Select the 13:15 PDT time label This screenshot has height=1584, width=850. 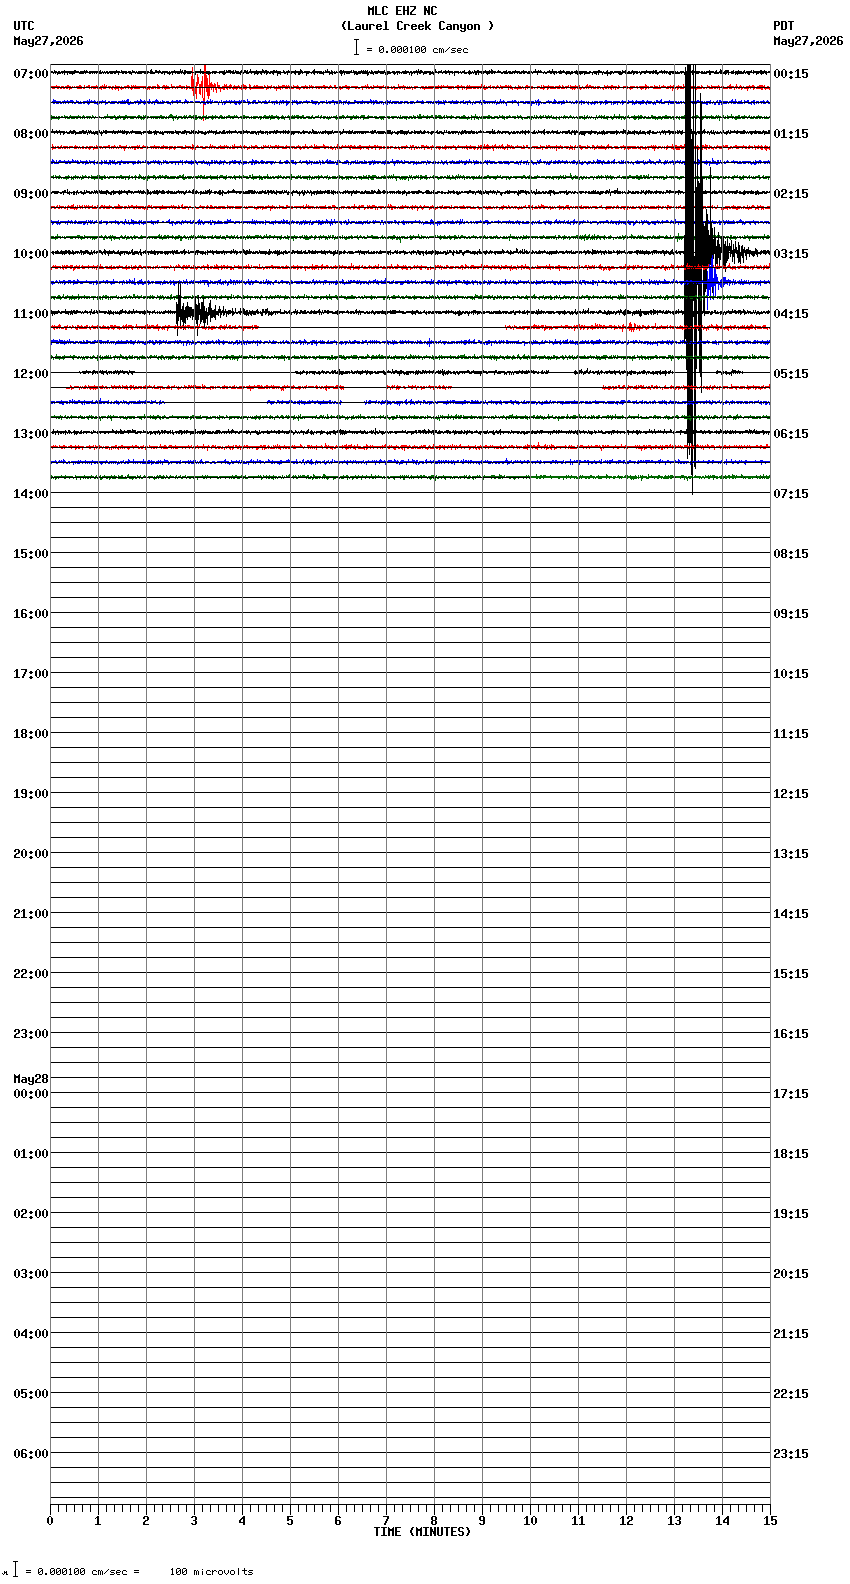(x=791, y=853)
